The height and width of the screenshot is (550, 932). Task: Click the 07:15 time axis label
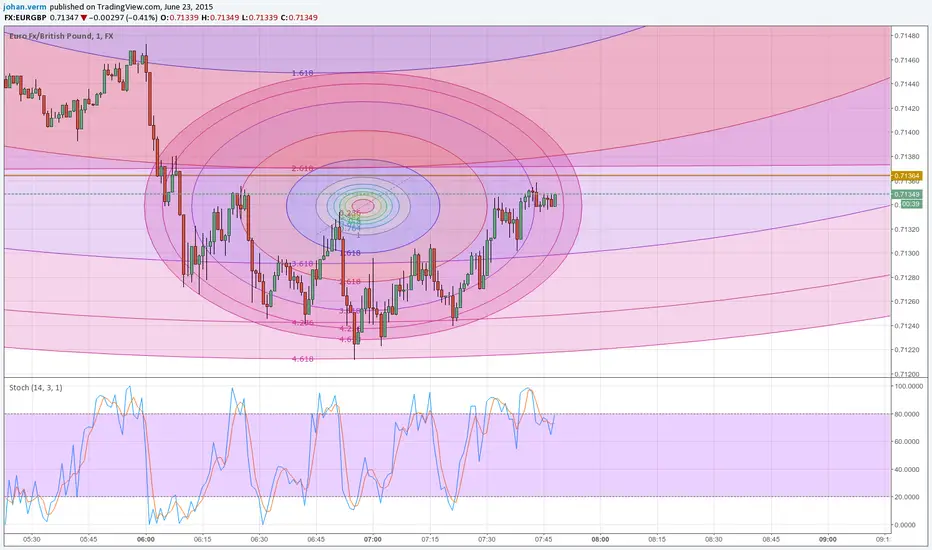click(430, 539)
